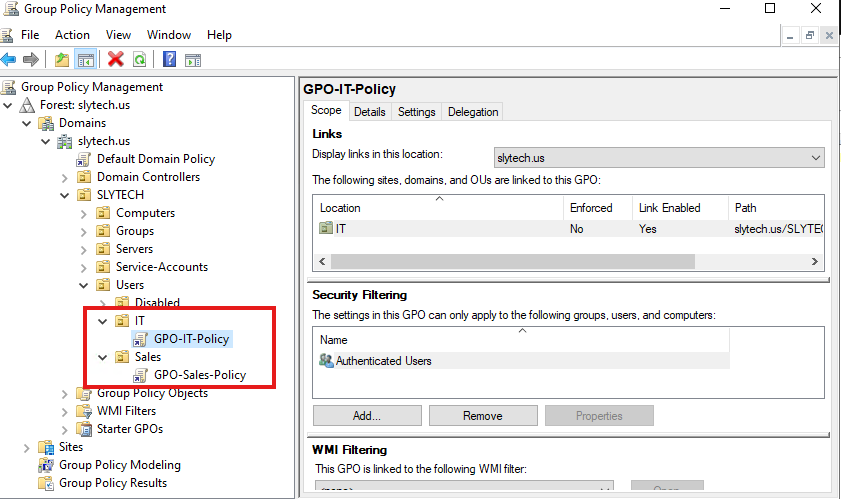The image size is (841, 499).
Task: Toggle the Show/Hide Console Tree icon
Action: 85,60
